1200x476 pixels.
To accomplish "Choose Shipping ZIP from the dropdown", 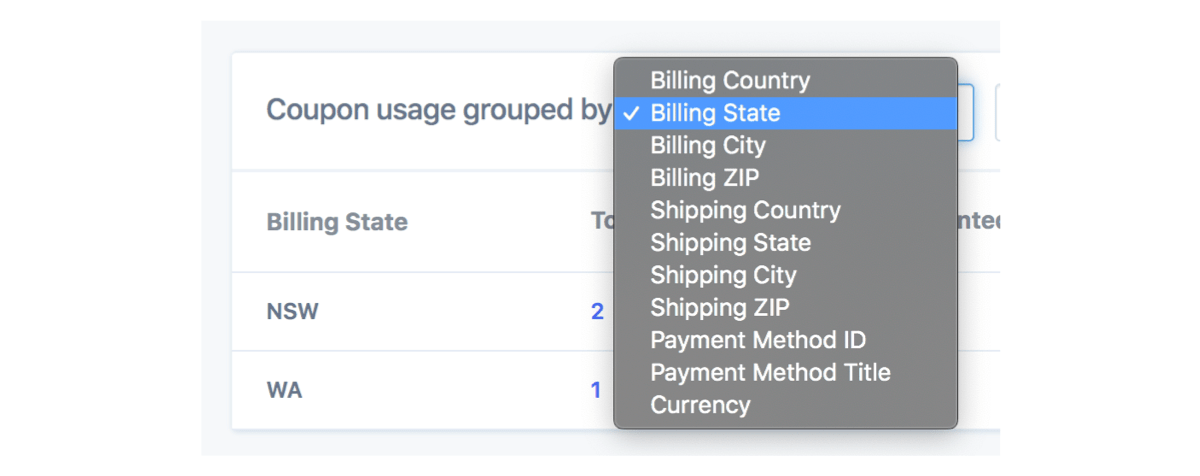I will coord(720,308).
